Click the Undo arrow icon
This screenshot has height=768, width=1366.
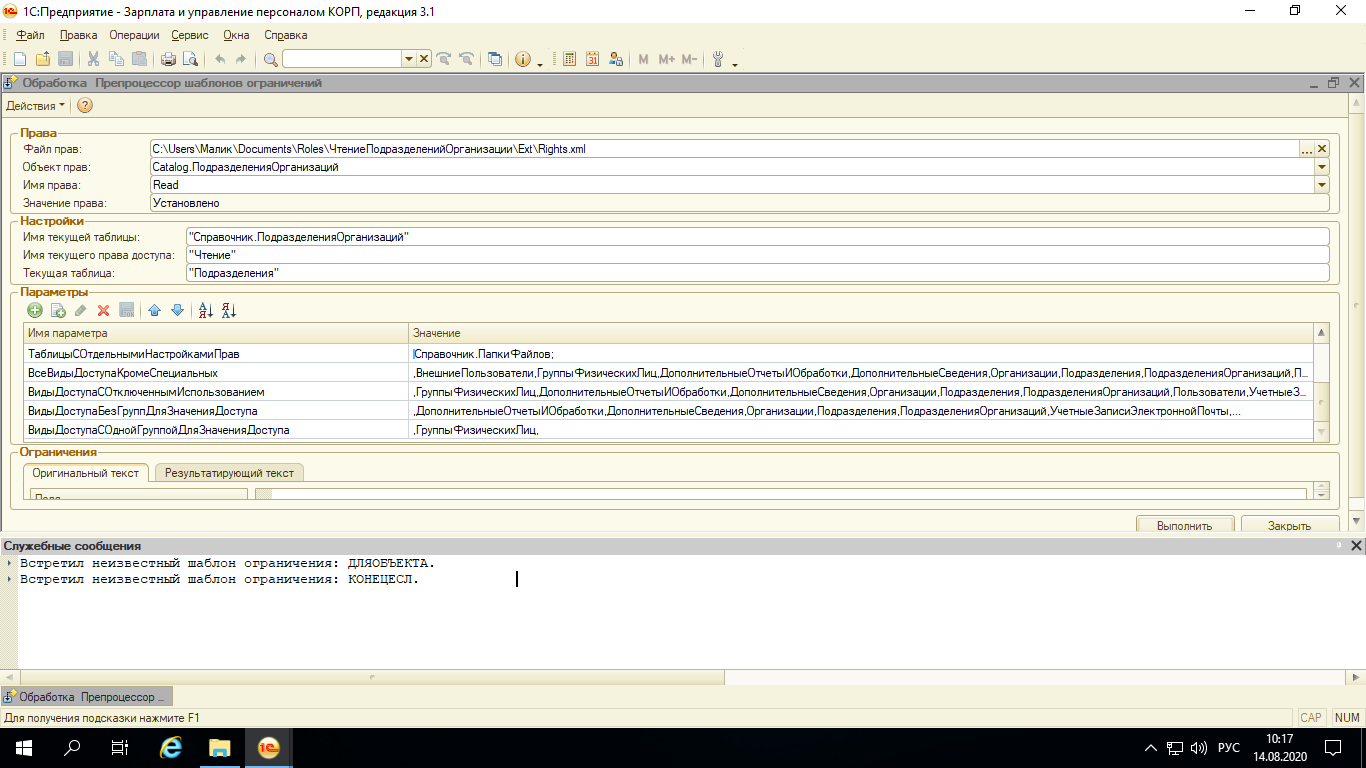[x=220, y=60]
